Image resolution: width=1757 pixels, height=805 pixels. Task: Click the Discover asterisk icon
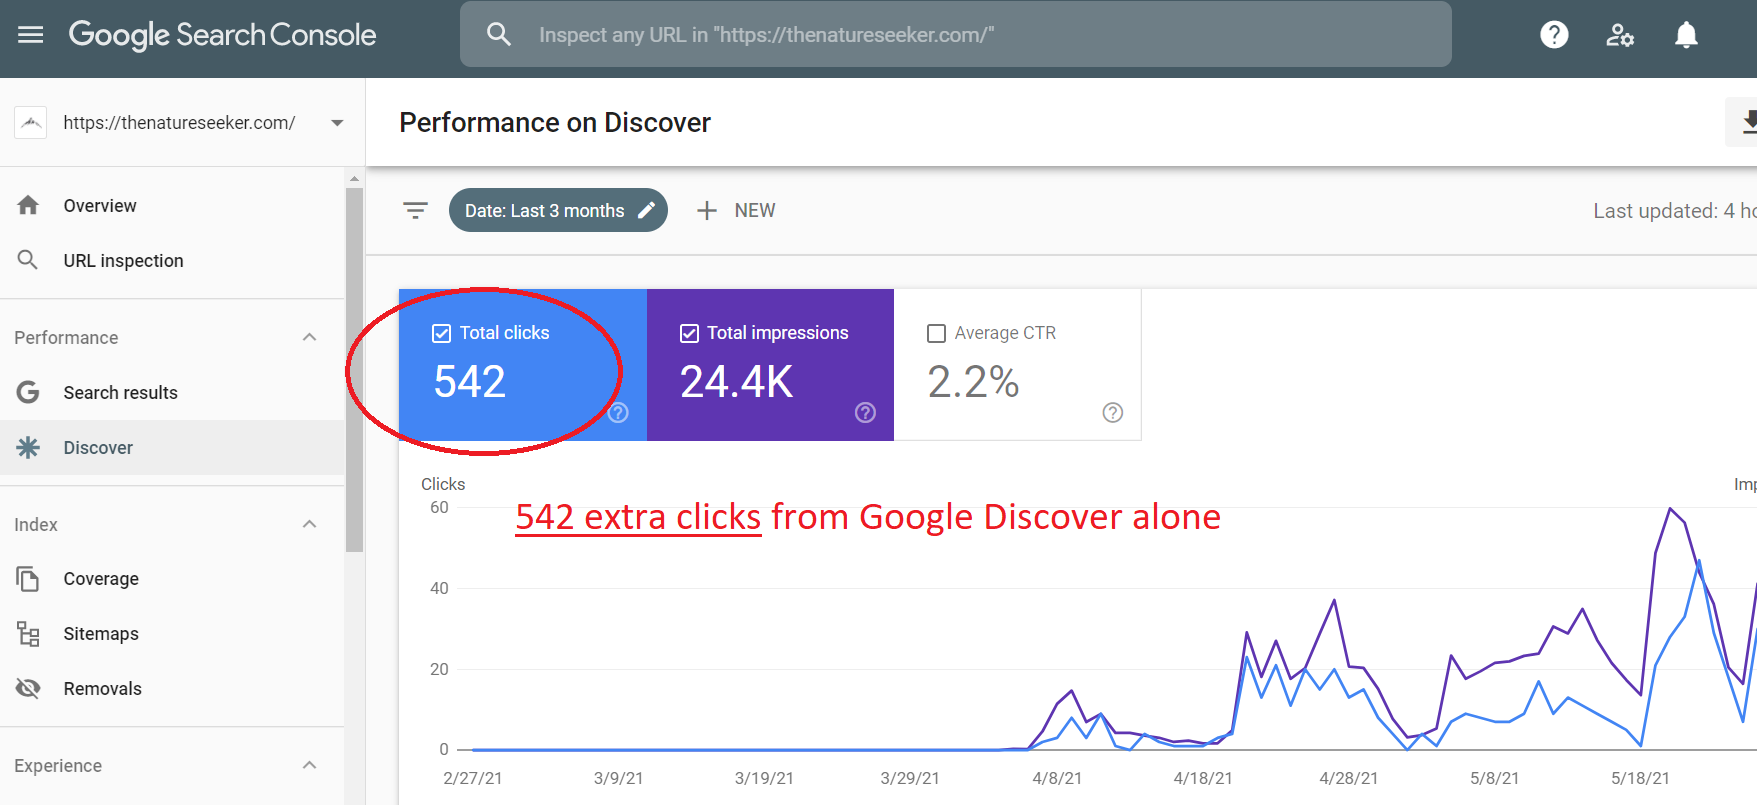click(x=28, y=447)
